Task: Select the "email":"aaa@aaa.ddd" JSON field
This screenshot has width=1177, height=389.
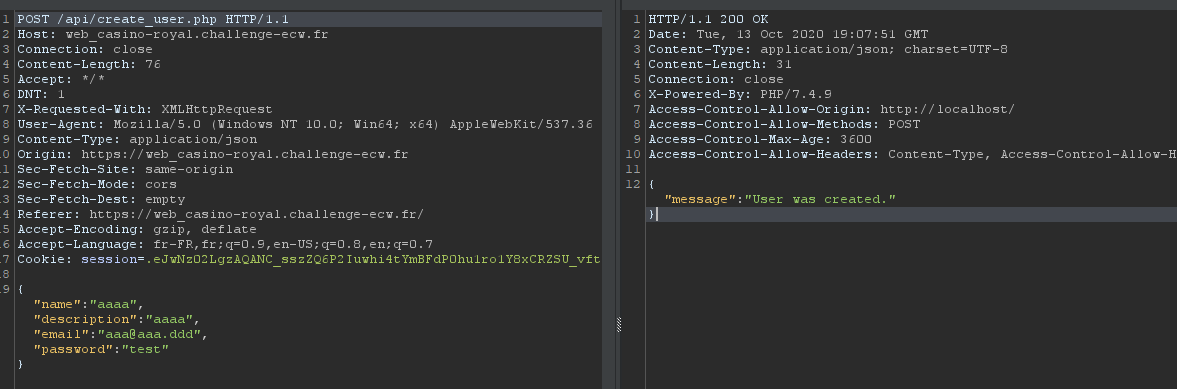Action: [x=120, y=335]
